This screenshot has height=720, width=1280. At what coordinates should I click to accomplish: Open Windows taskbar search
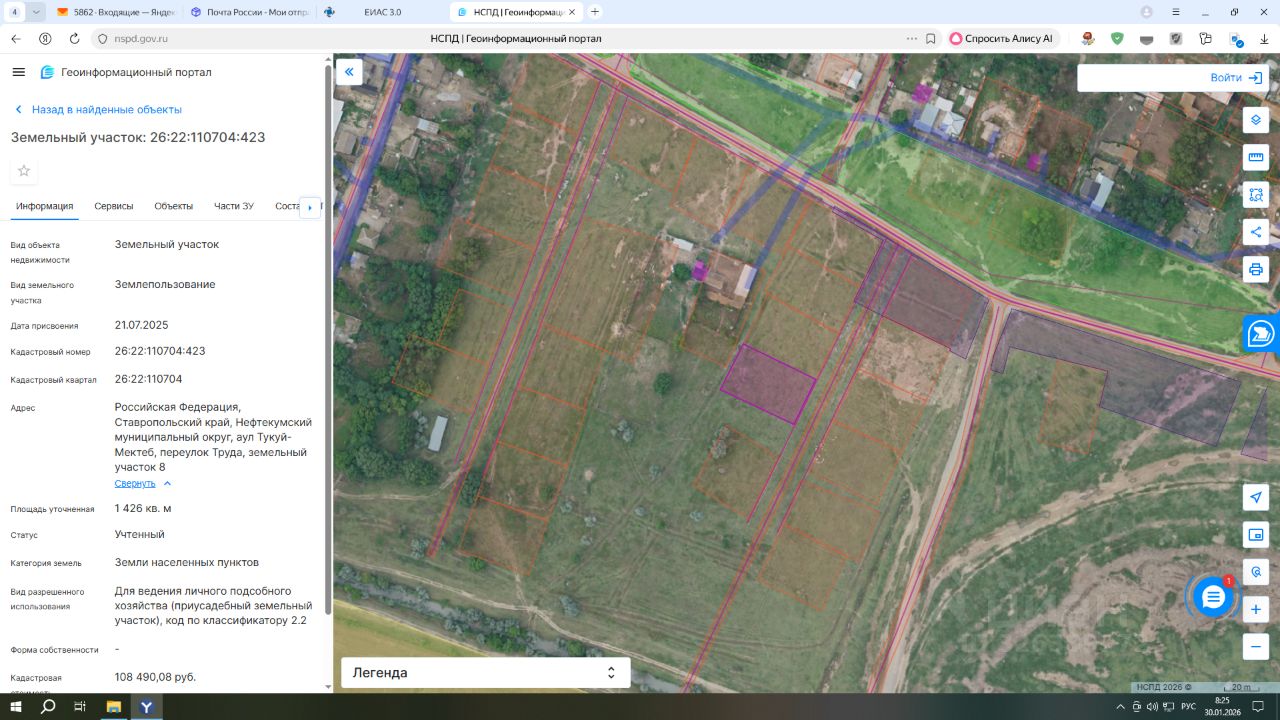click(x=48, y=706)
